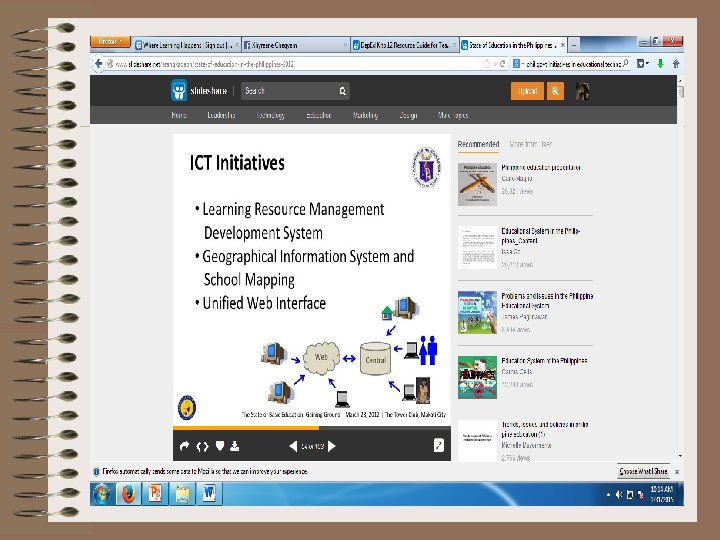Open the orange Firefox menu button
The height and width of the screenshot is (540, 720).
(x=110, y=41)
